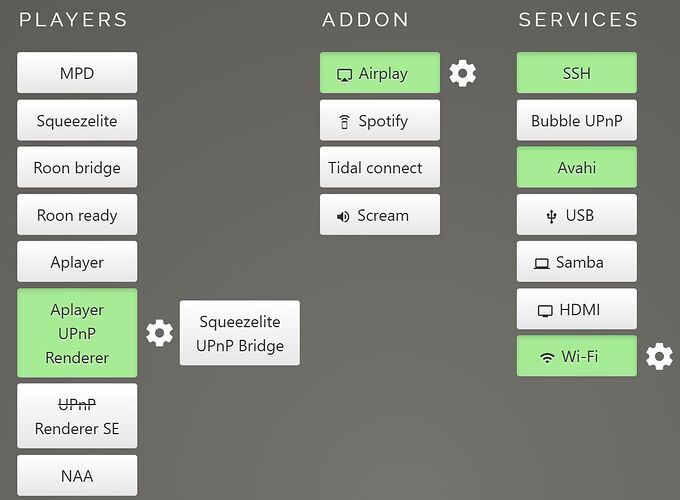Select the MPD player

(77, 73)
